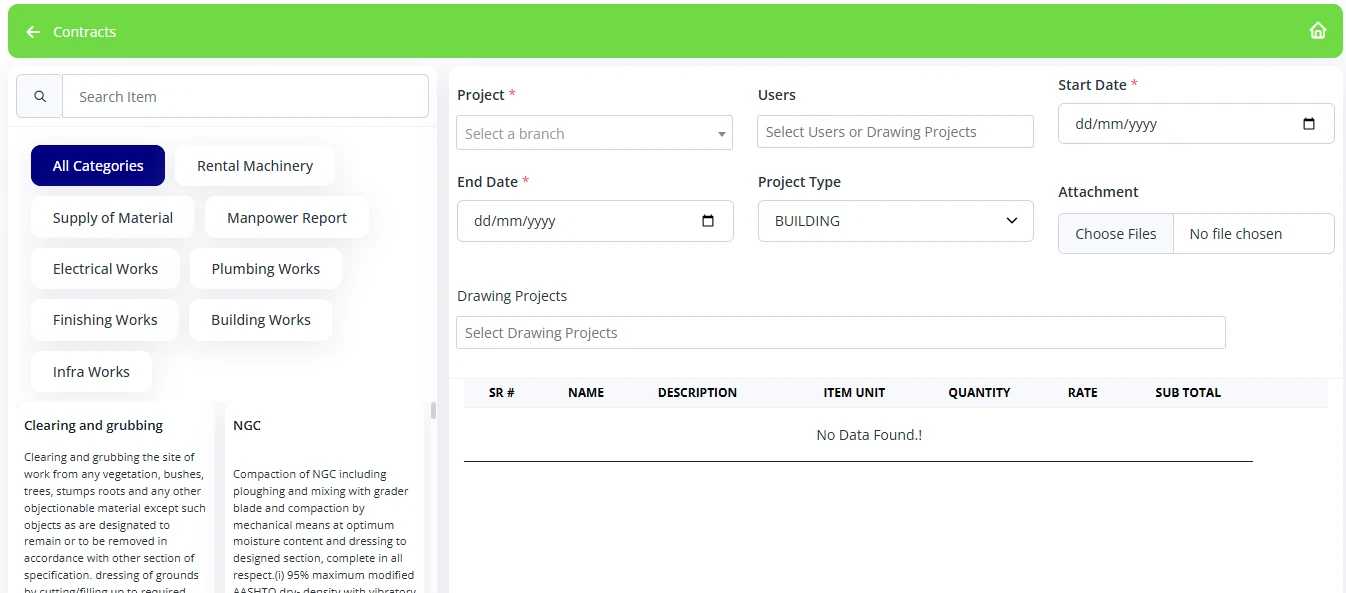Switch to Manpower Report category
This screenshot has height=593, width=1346.
click(287, 218)
